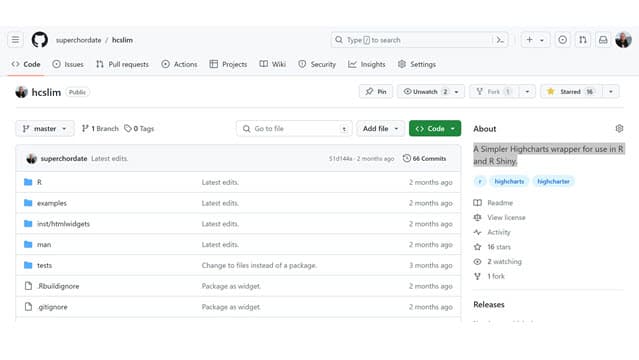
Task: Click the R folder icon
Action: tap(28, 182)
